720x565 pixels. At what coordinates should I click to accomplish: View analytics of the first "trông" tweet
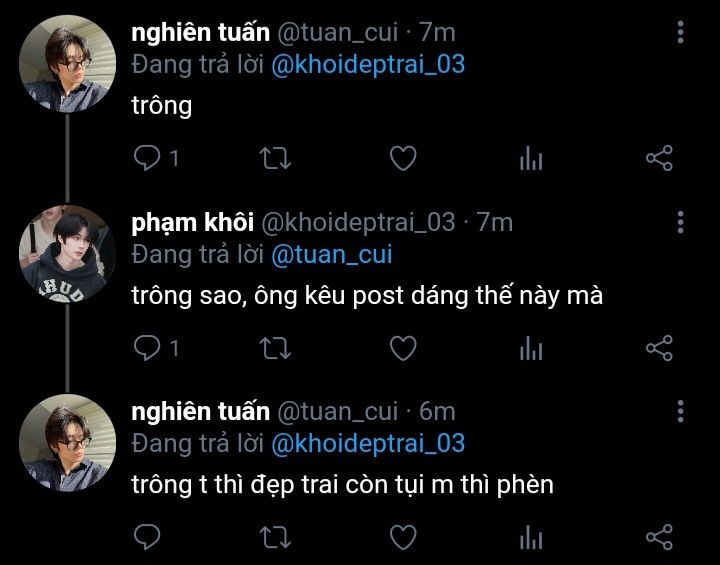pos(531,158)
